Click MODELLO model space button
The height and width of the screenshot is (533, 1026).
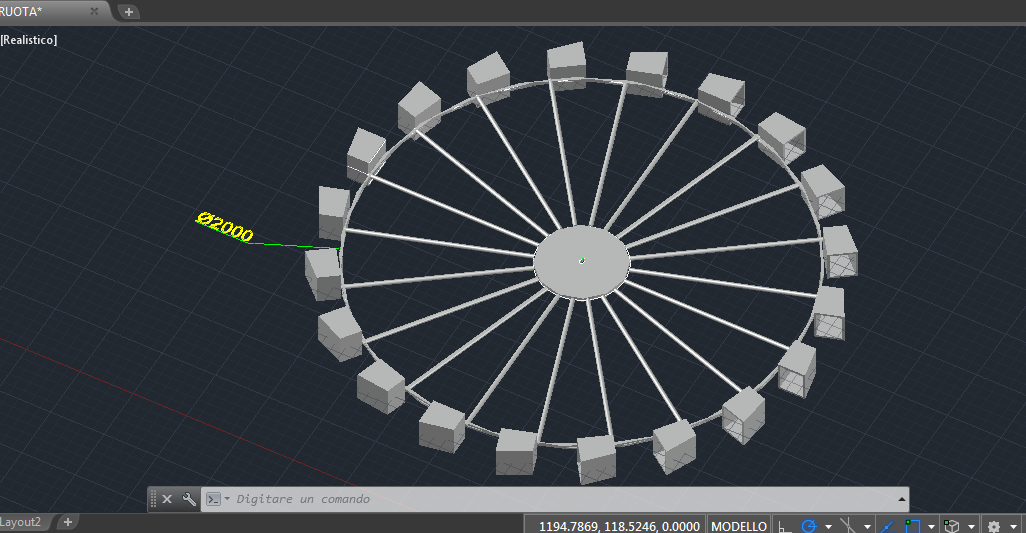pyautogui.click(x=739, y=526)
